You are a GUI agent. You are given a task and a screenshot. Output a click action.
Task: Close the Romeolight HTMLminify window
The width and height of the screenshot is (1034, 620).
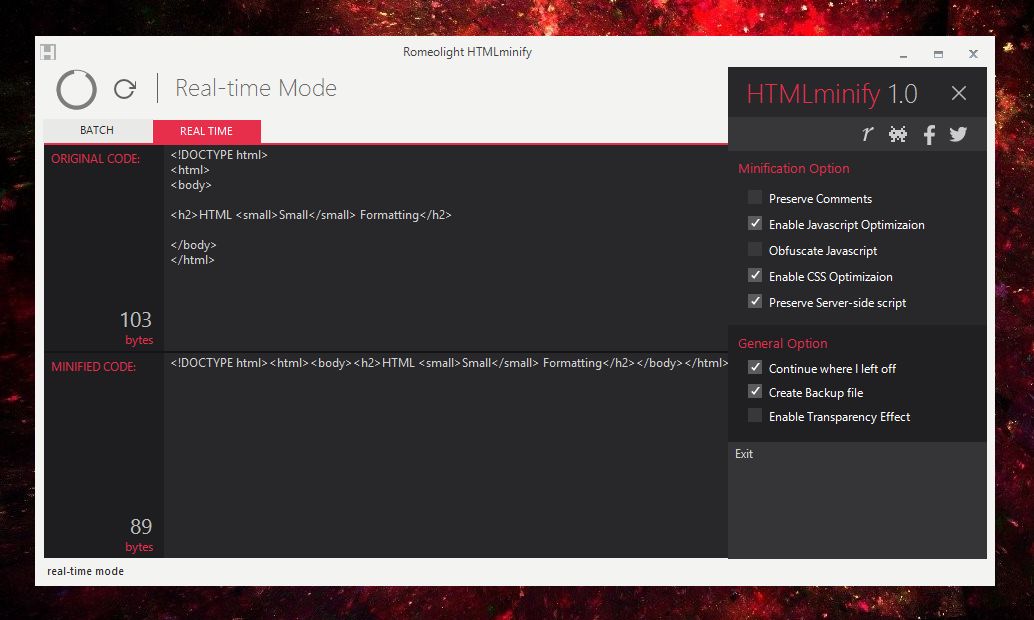(x=973, y=54)
